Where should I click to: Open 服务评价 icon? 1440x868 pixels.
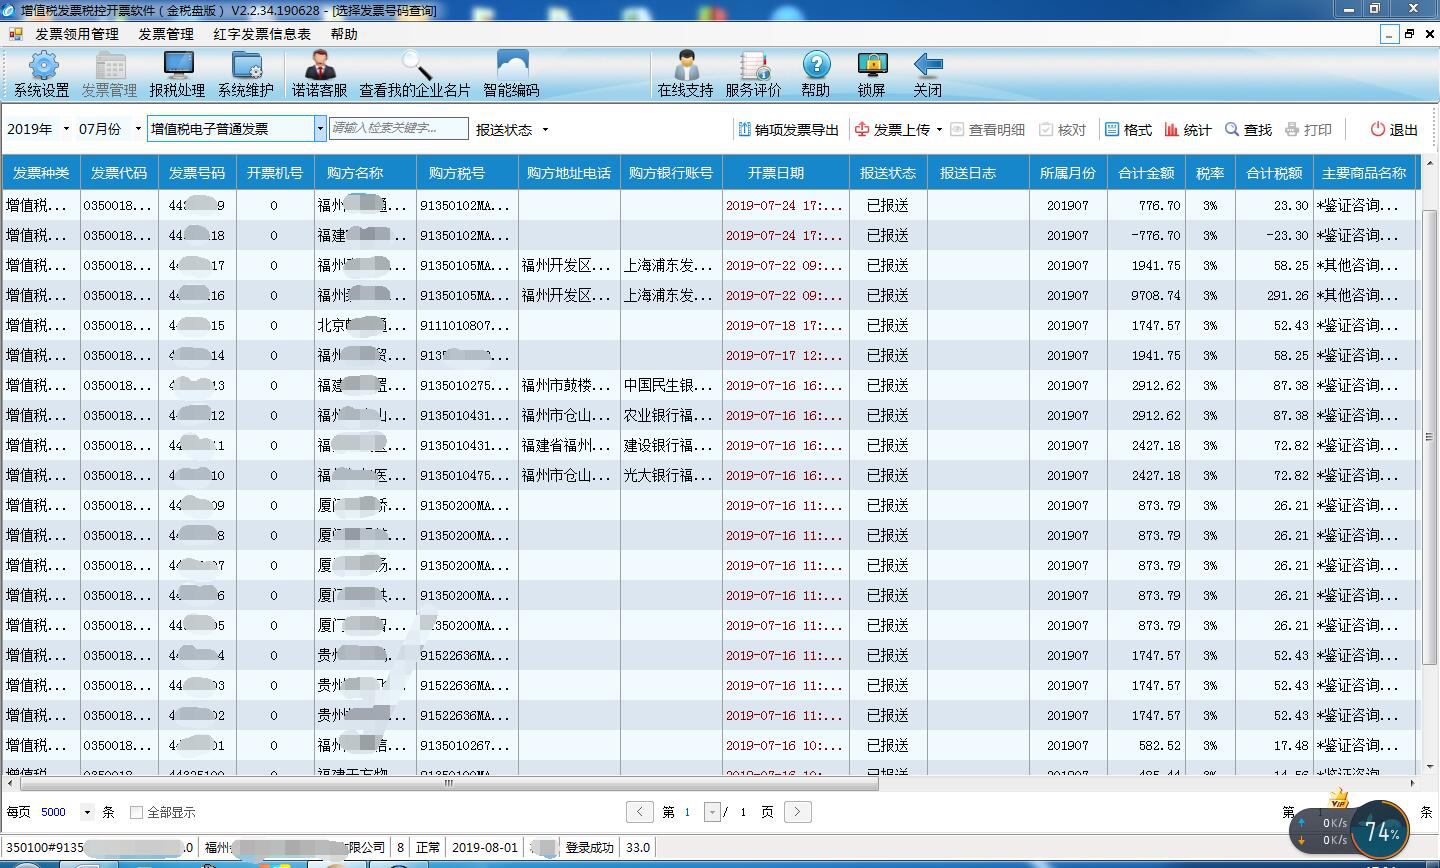point(753,74)
